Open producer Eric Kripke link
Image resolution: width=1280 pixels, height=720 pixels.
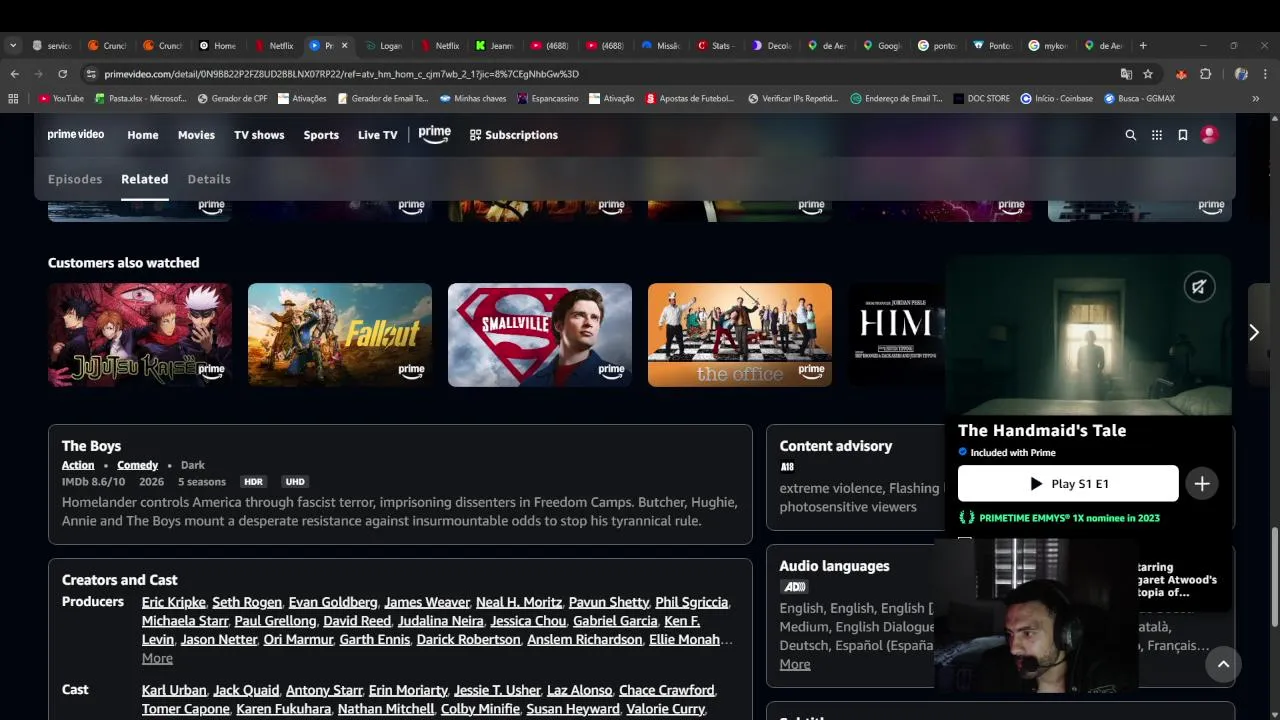click(x=174, y=602)
